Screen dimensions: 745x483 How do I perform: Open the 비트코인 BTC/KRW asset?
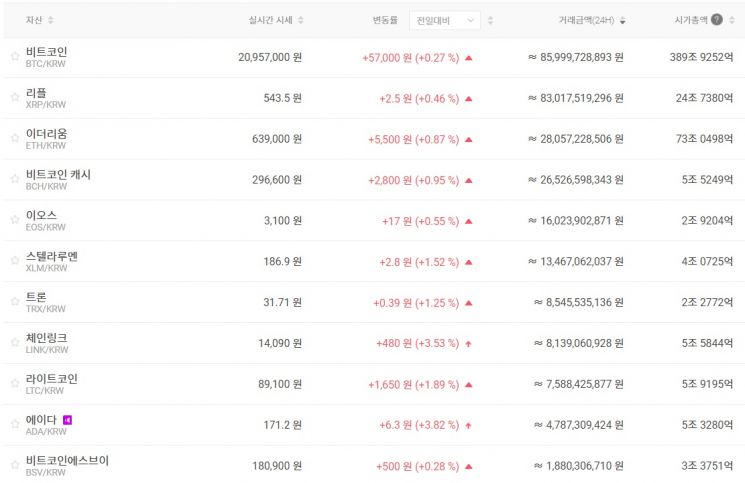click(47, 57)
